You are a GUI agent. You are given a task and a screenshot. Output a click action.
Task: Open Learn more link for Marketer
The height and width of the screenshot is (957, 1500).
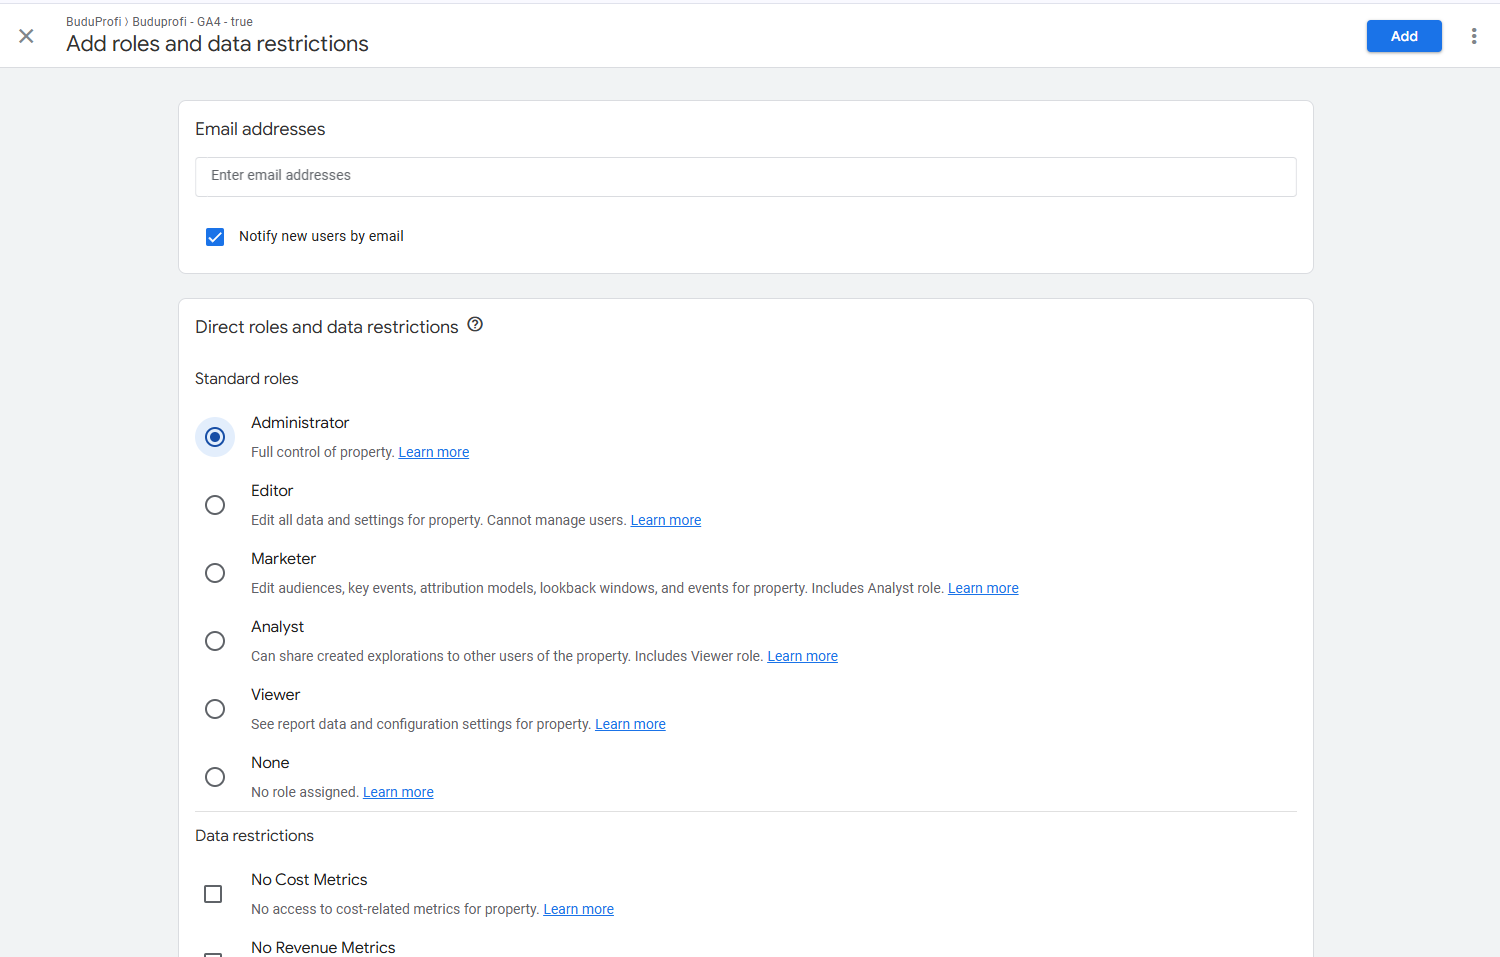point(983,588)
